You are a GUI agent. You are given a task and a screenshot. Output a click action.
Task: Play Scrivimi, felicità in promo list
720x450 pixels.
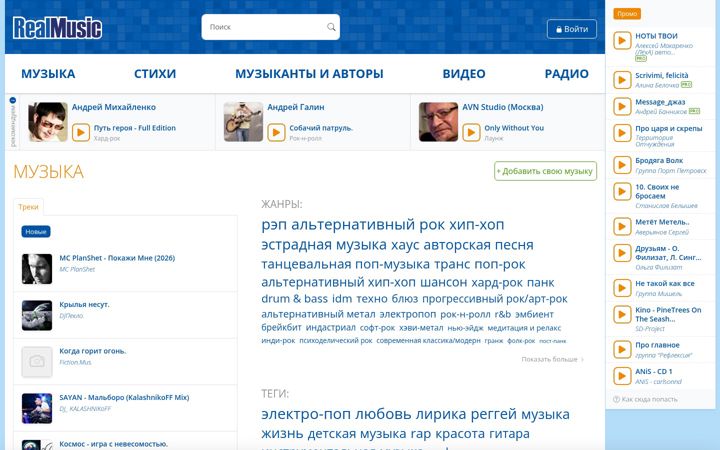point(622,80)
